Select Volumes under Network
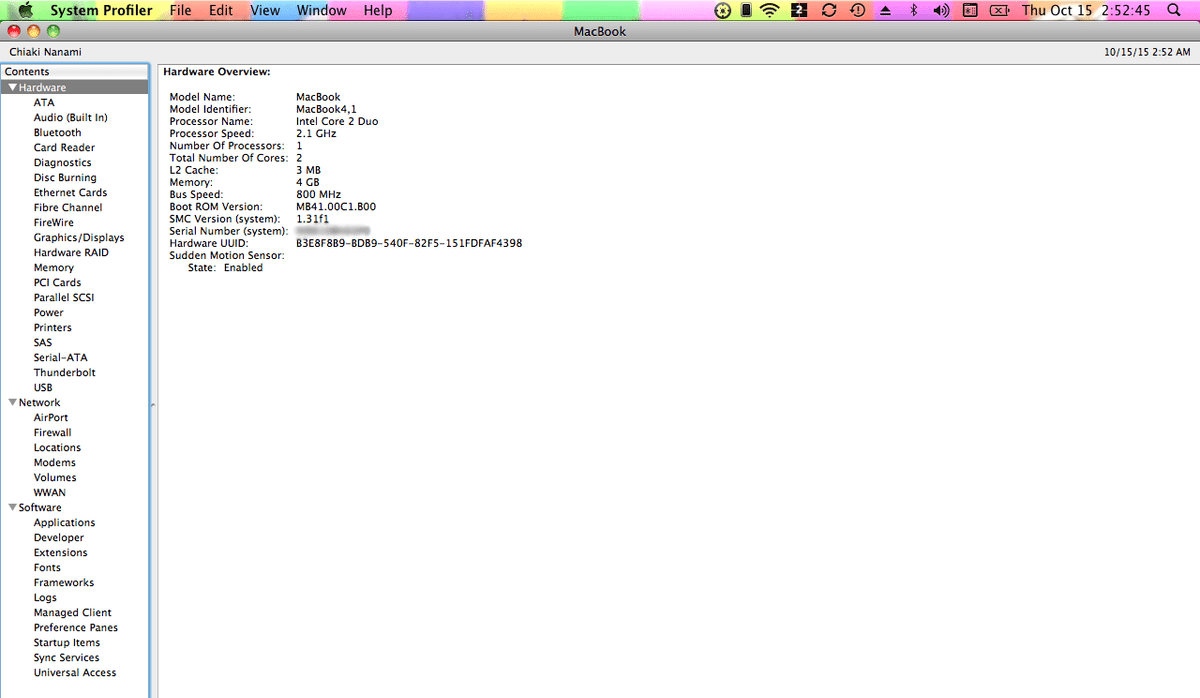 pyautogui.click(x=55, y=478)
